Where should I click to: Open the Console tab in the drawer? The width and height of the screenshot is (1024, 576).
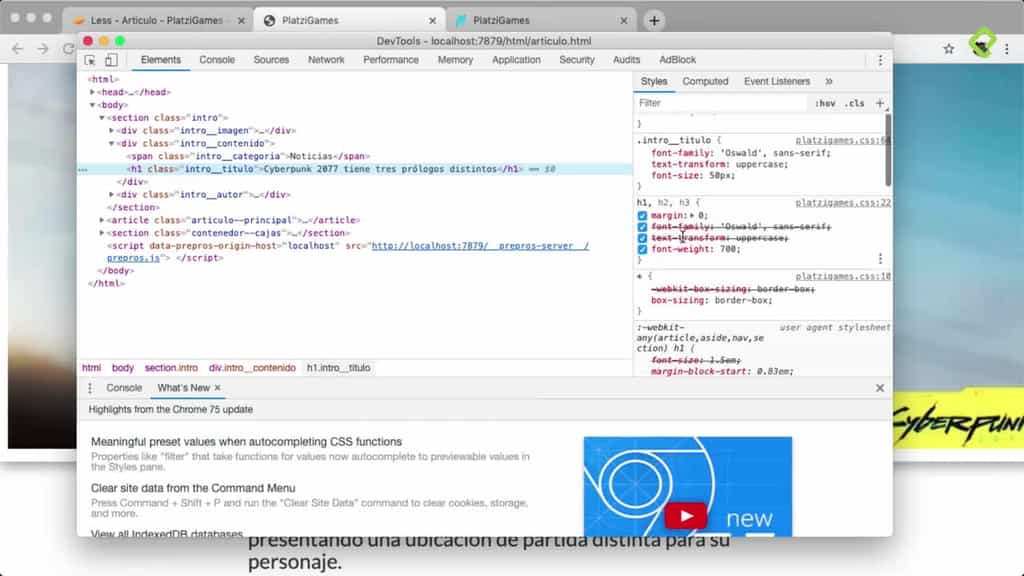(x=124, y=388)
